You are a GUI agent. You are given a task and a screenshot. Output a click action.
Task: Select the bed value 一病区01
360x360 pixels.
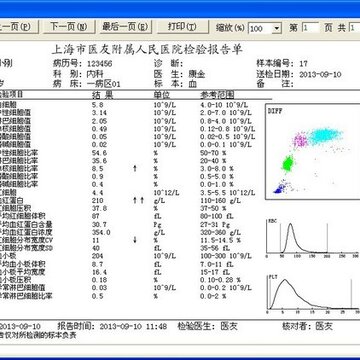click(x=103, y=84)
